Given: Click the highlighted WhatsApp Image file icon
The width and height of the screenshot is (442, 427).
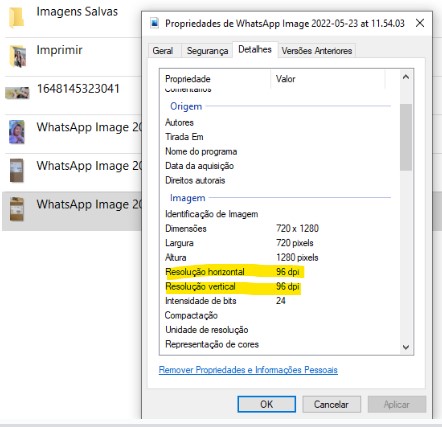Looking at the screenshot, I should click(17, 209).
